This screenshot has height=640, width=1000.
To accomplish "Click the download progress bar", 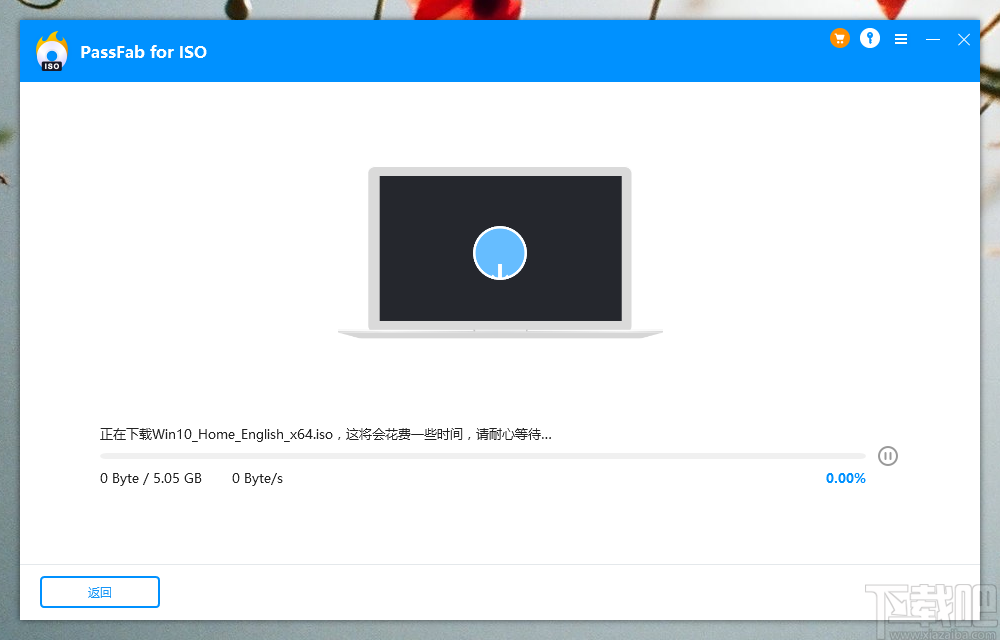I will (x=480, y=455).
